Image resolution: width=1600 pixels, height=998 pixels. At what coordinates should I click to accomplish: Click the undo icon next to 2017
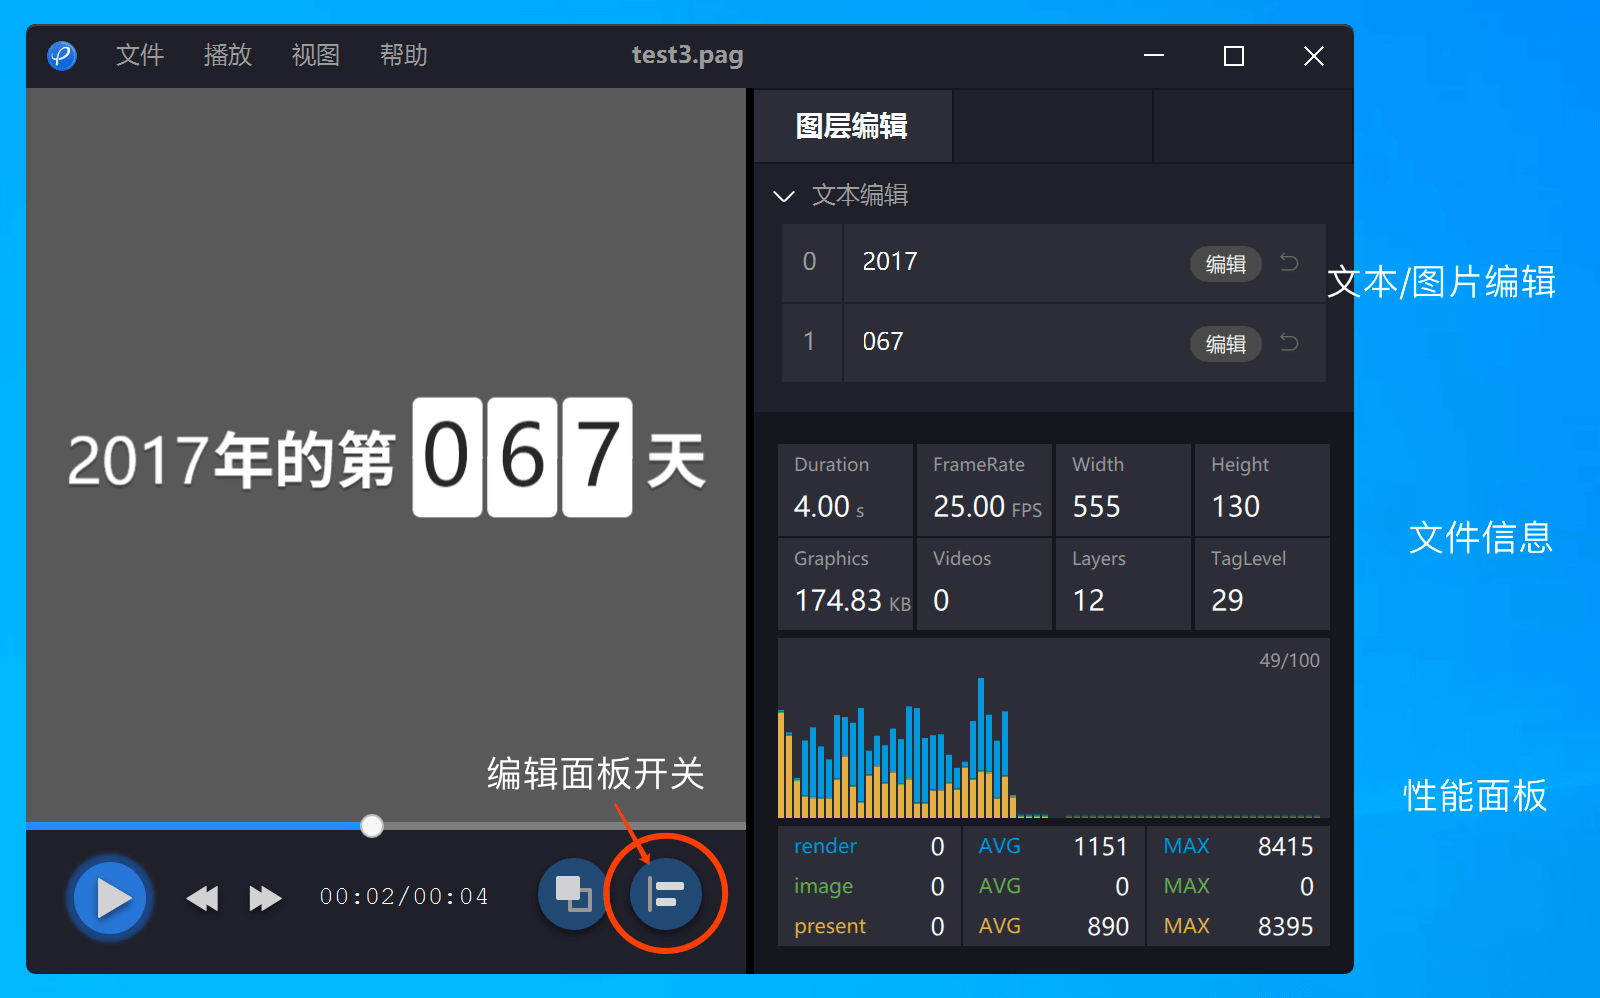pos(1289,263)
